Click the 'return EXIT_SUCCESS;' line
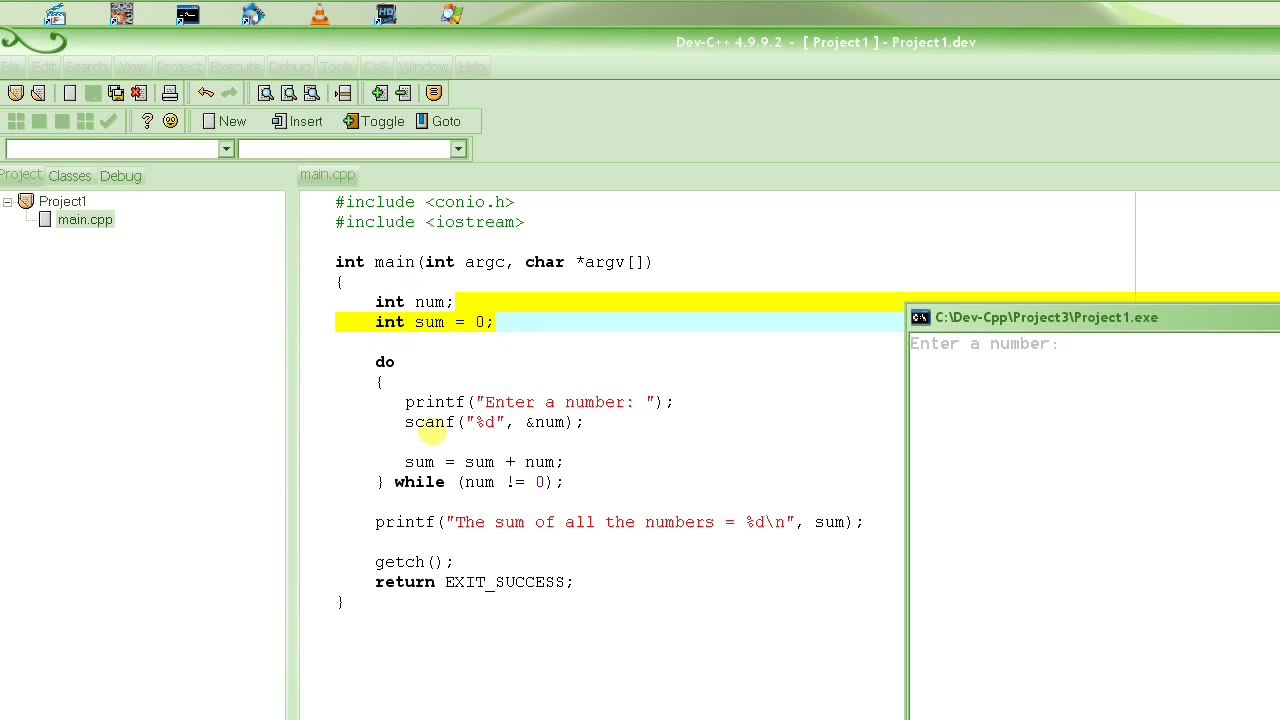The image size is (1280, 720). pyautogui.click(x=474, y=582)
